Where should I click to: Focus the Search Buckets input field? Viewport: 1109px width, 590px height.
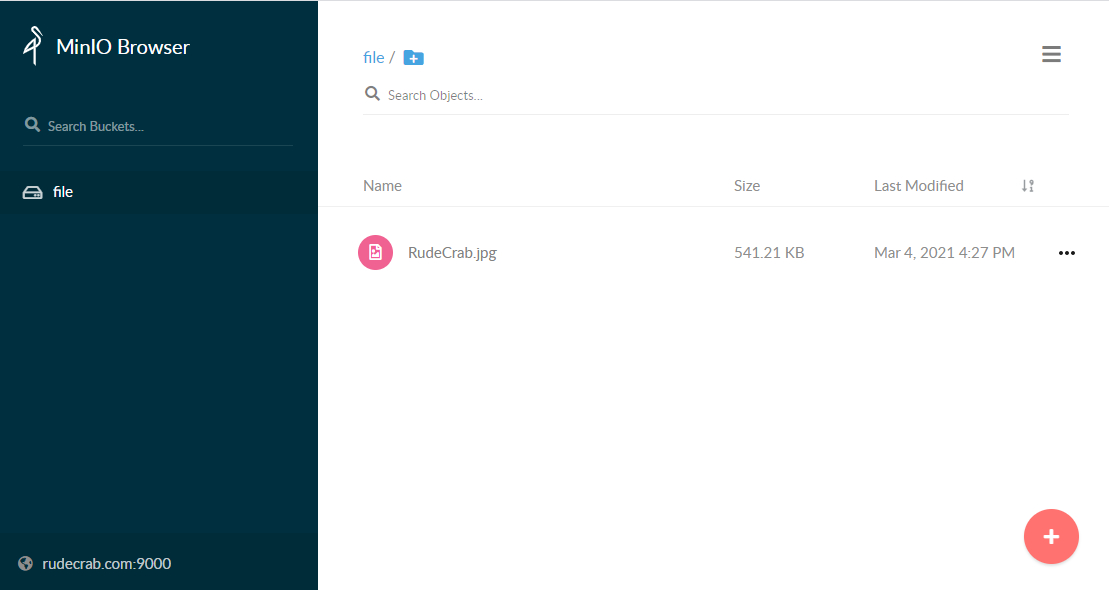(x=158, y=126)
